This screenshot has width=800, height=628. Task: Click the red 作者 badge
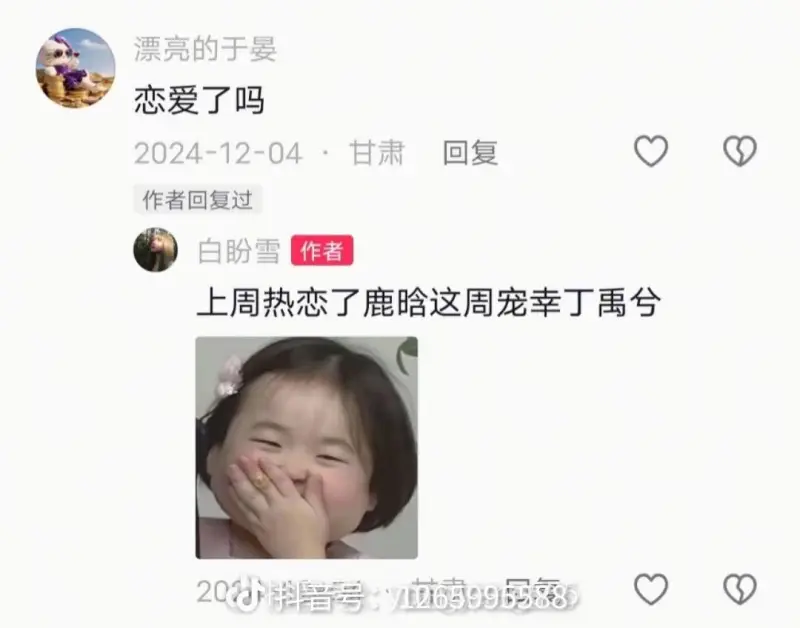322,250
